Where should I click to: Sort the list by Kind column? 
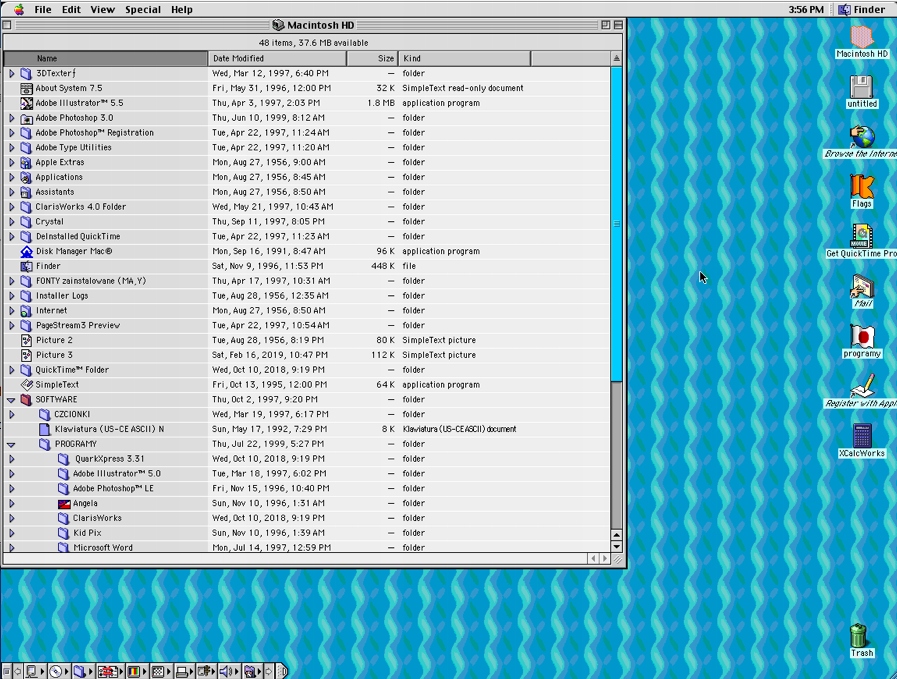coord(465,58)
